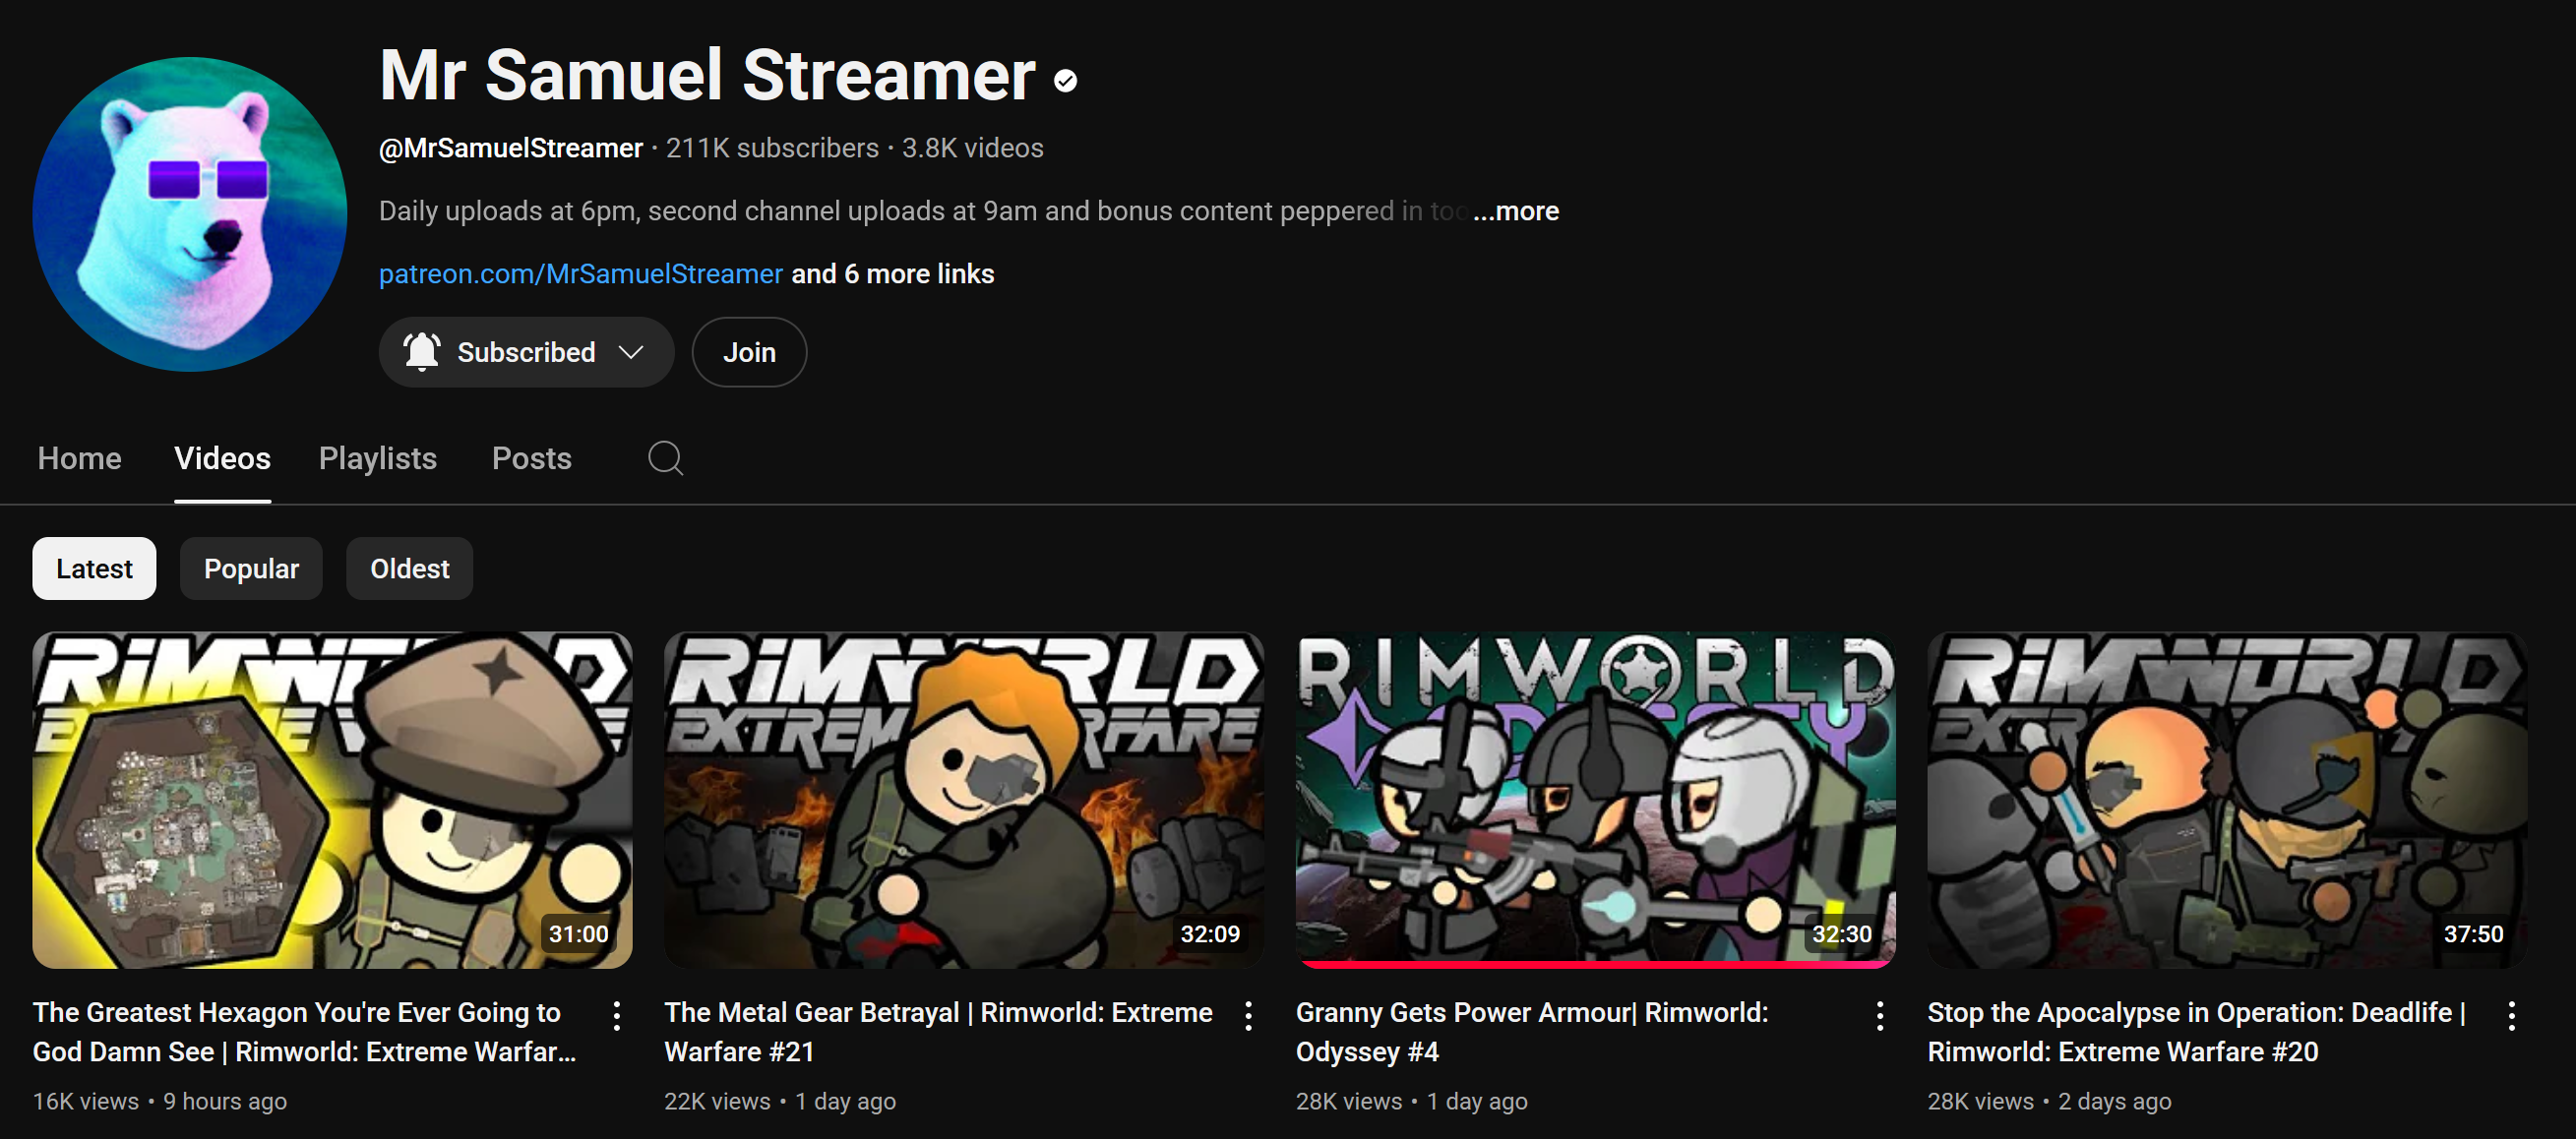The height and width of the screenshot is (1139, 2576).
Task: Open three-dot menu for Granny Gets Power Armour
Action: point(1880,1016)
